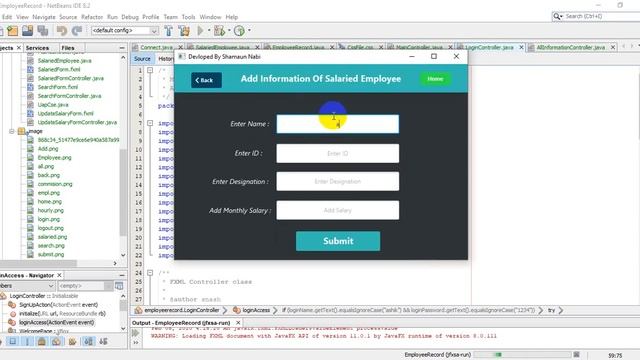Image resolution: width=640 pixels, height=360 pixels.
Task: Click progress bar in status bar
Action: (522, 355)
